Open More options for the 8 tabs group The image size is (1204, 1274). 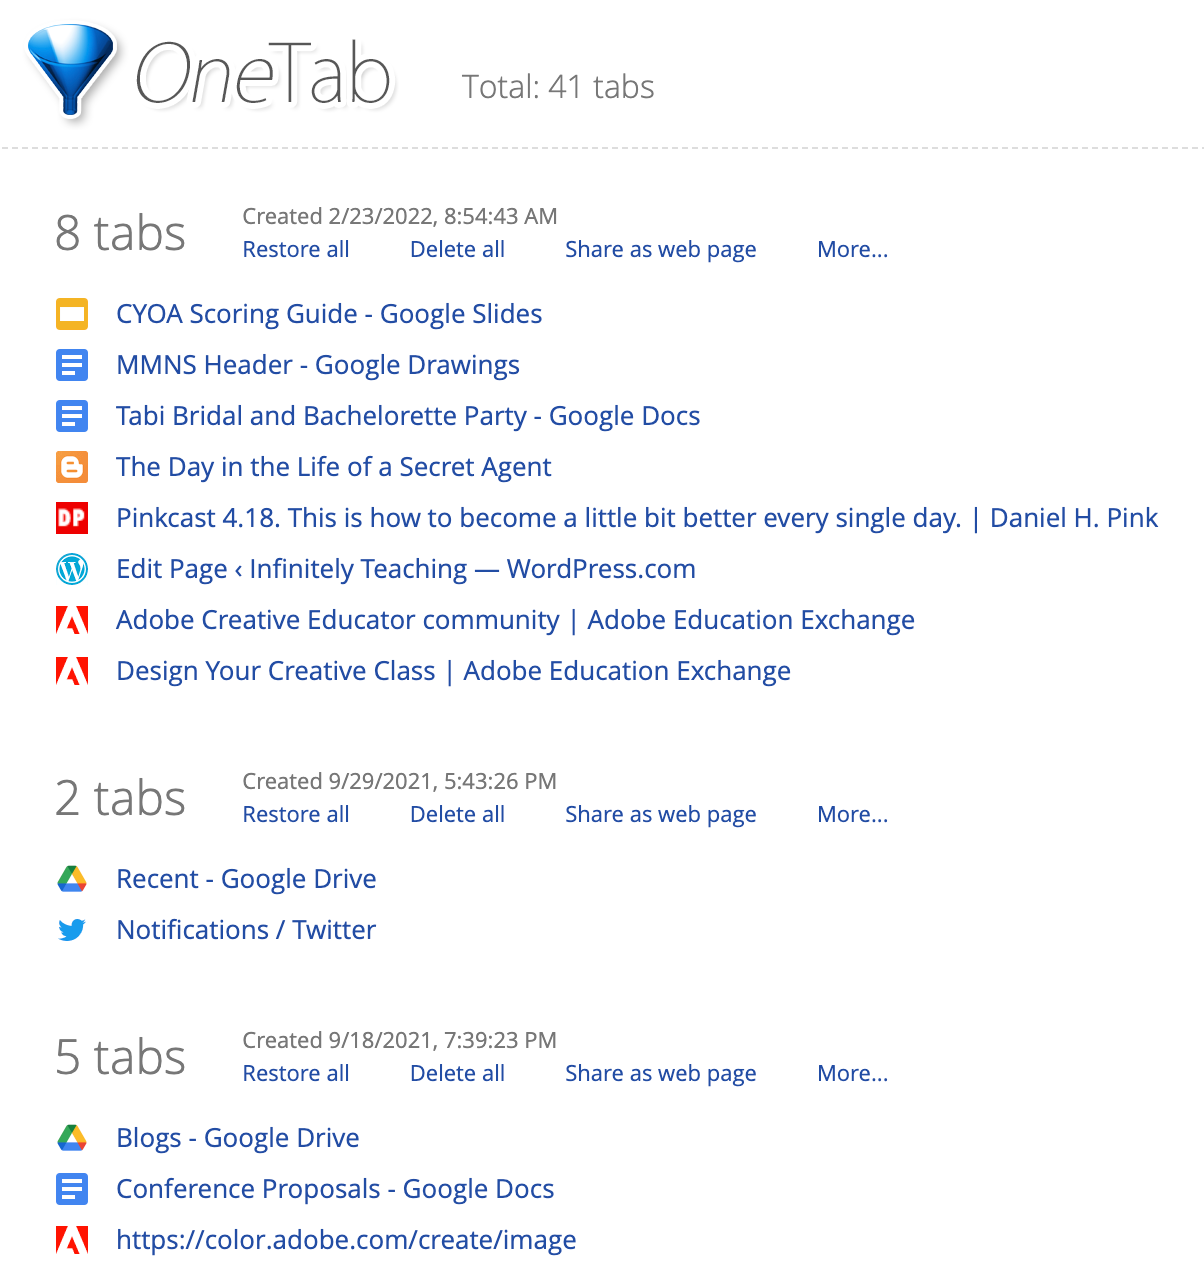pyautogui.click(x=852, y=250)
